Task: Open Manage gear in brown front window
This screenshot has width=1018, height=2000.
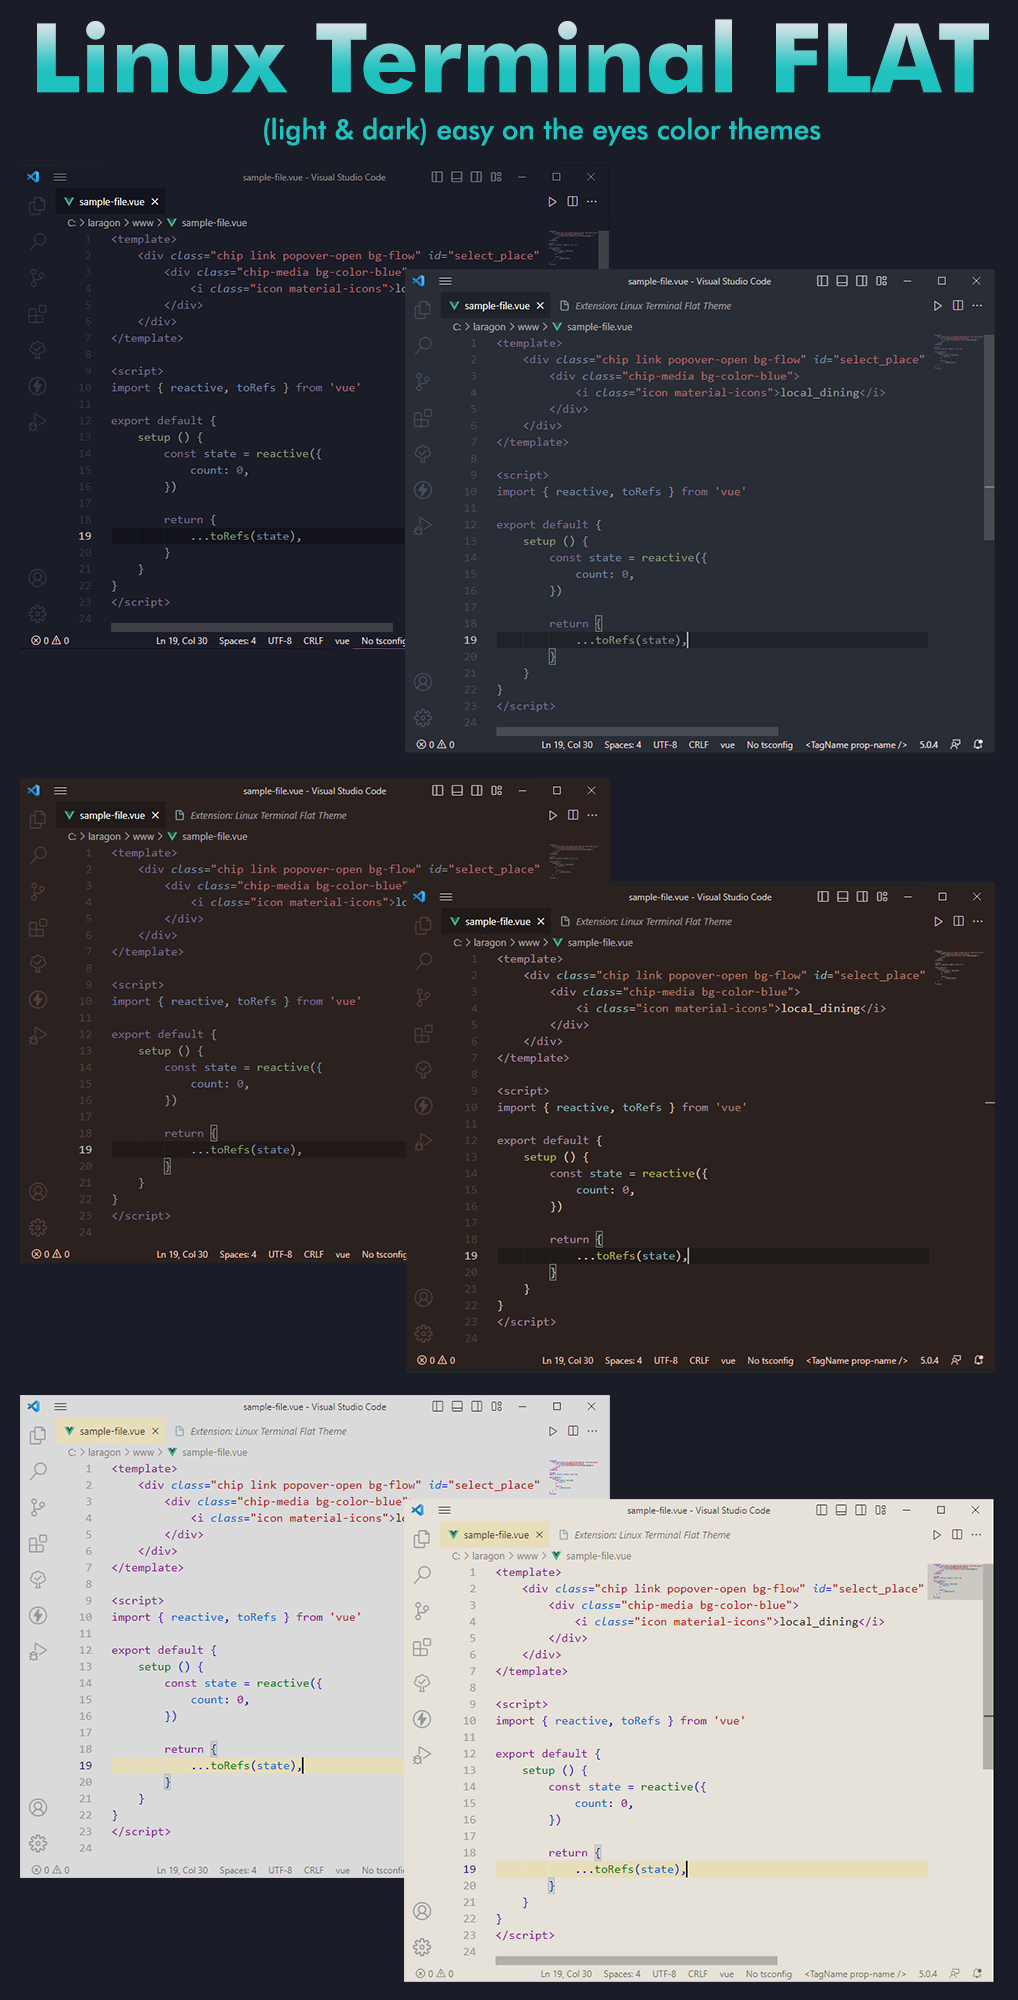Action: [x=423, y=1334]
